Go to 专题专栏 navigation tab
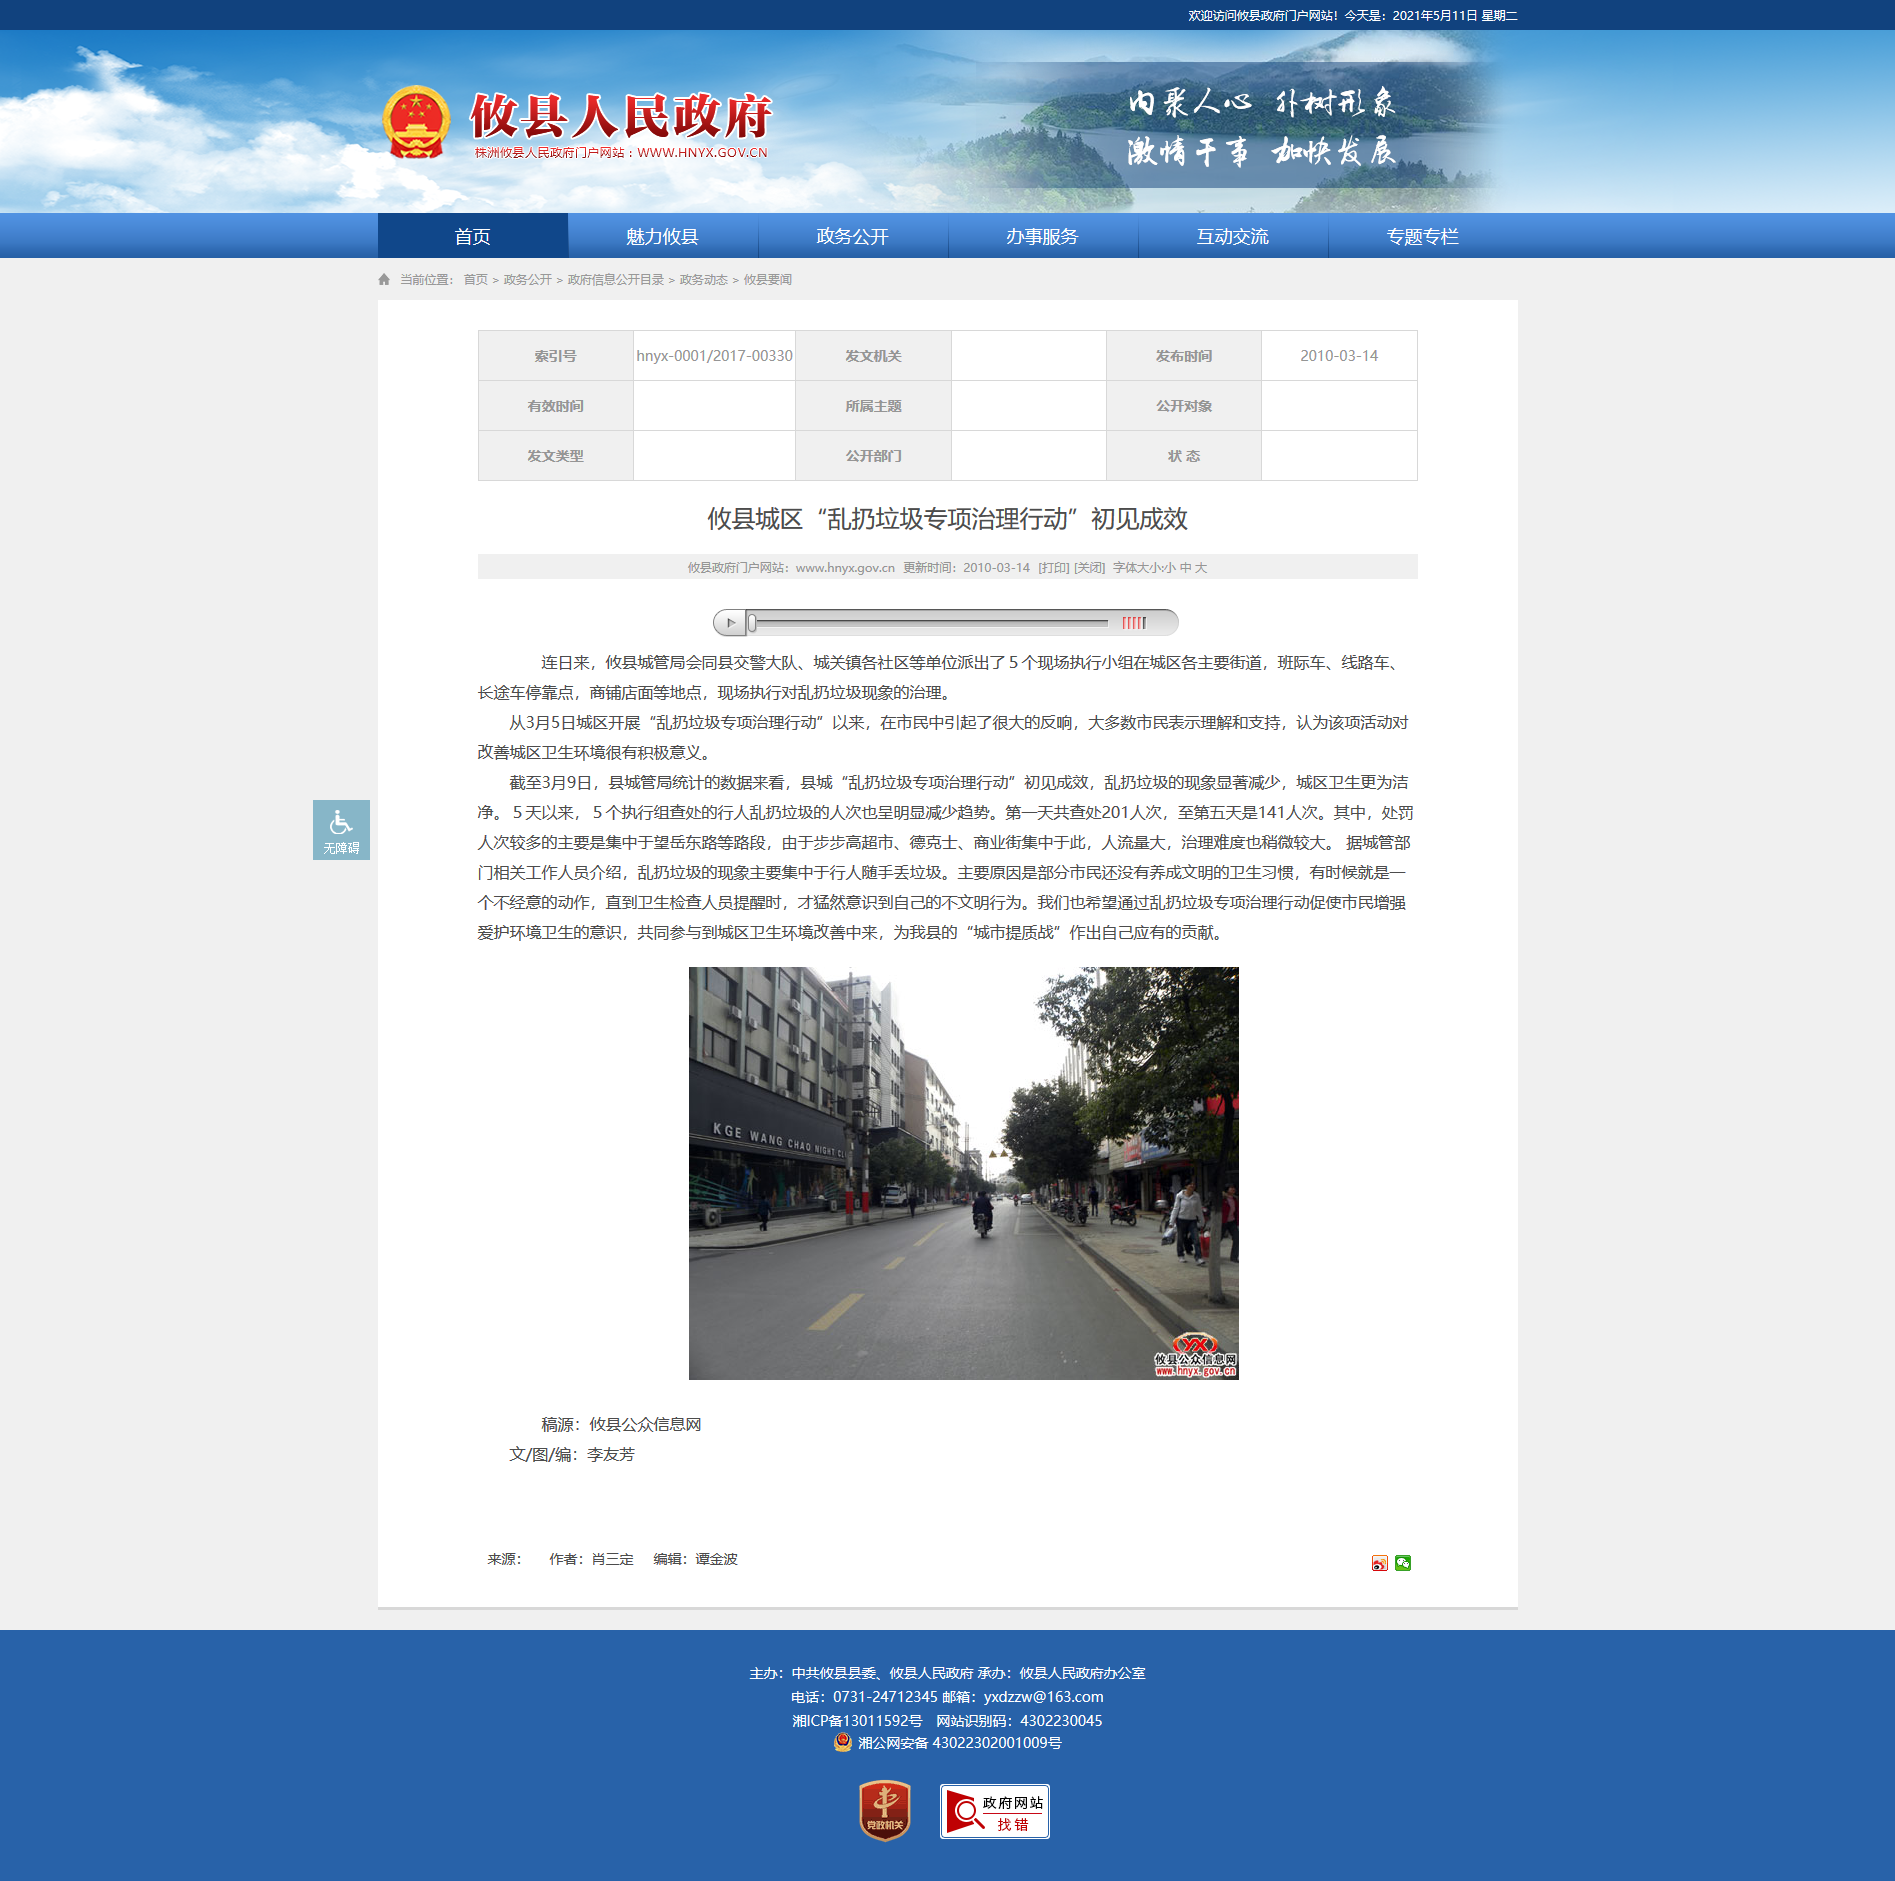This screenshot has width=1895, height=1881. click(1422, 236)
